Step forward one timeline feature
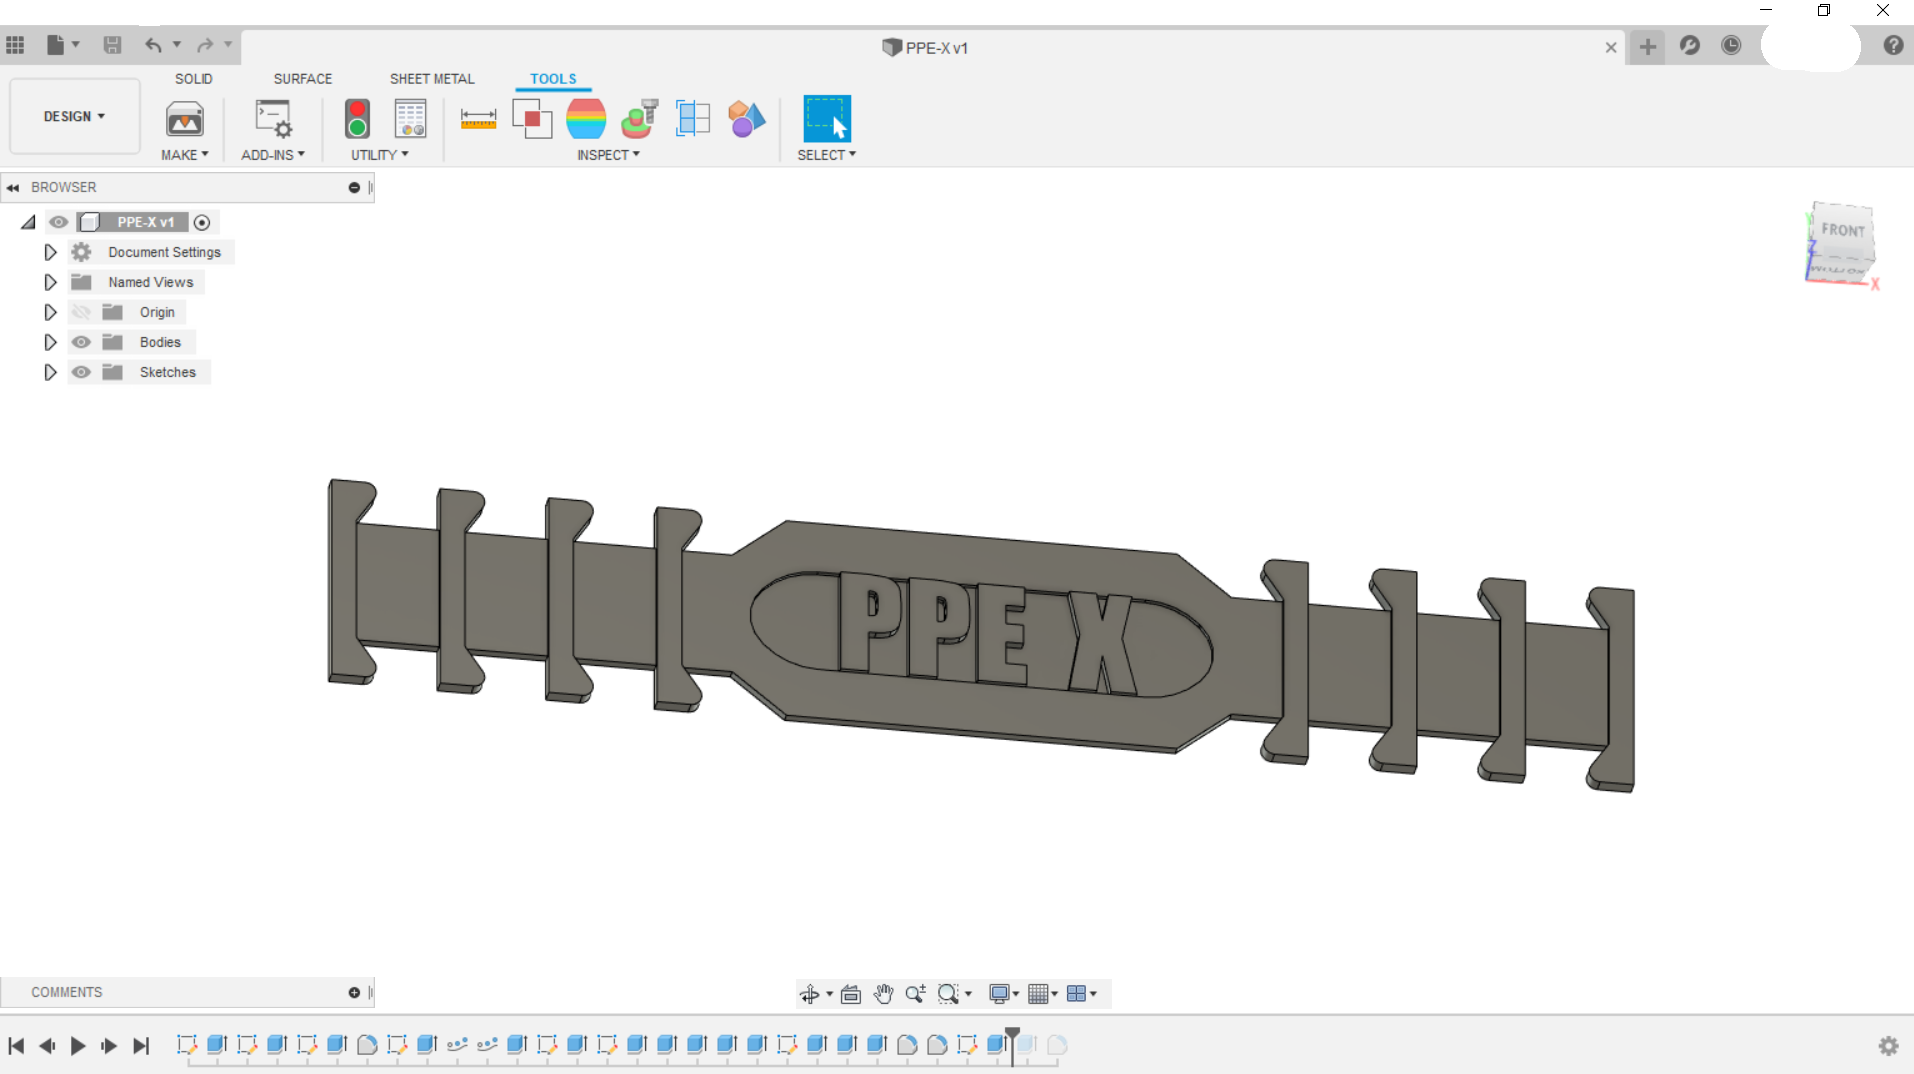The width and height of the screenshot is (1914, 1074). point(109,1046)
